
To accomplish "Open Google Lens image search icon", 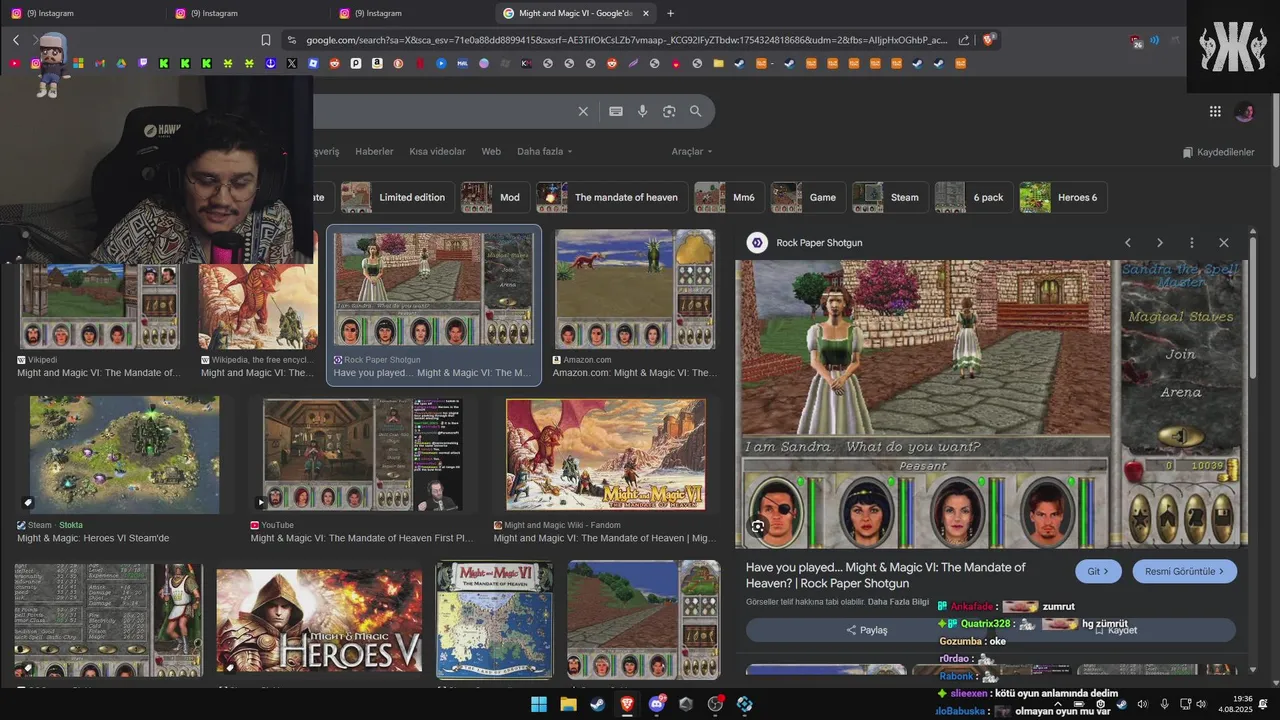I will point(669,111).
